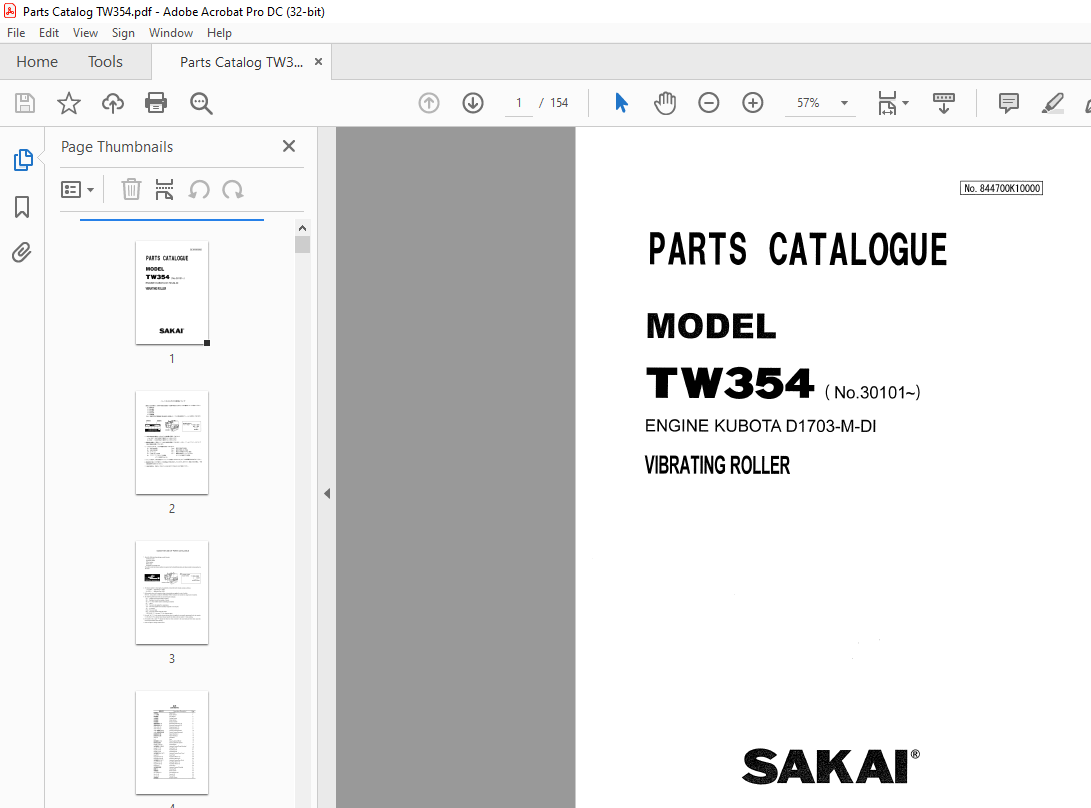Add a comment sticky note

[x=1008, y=103]
